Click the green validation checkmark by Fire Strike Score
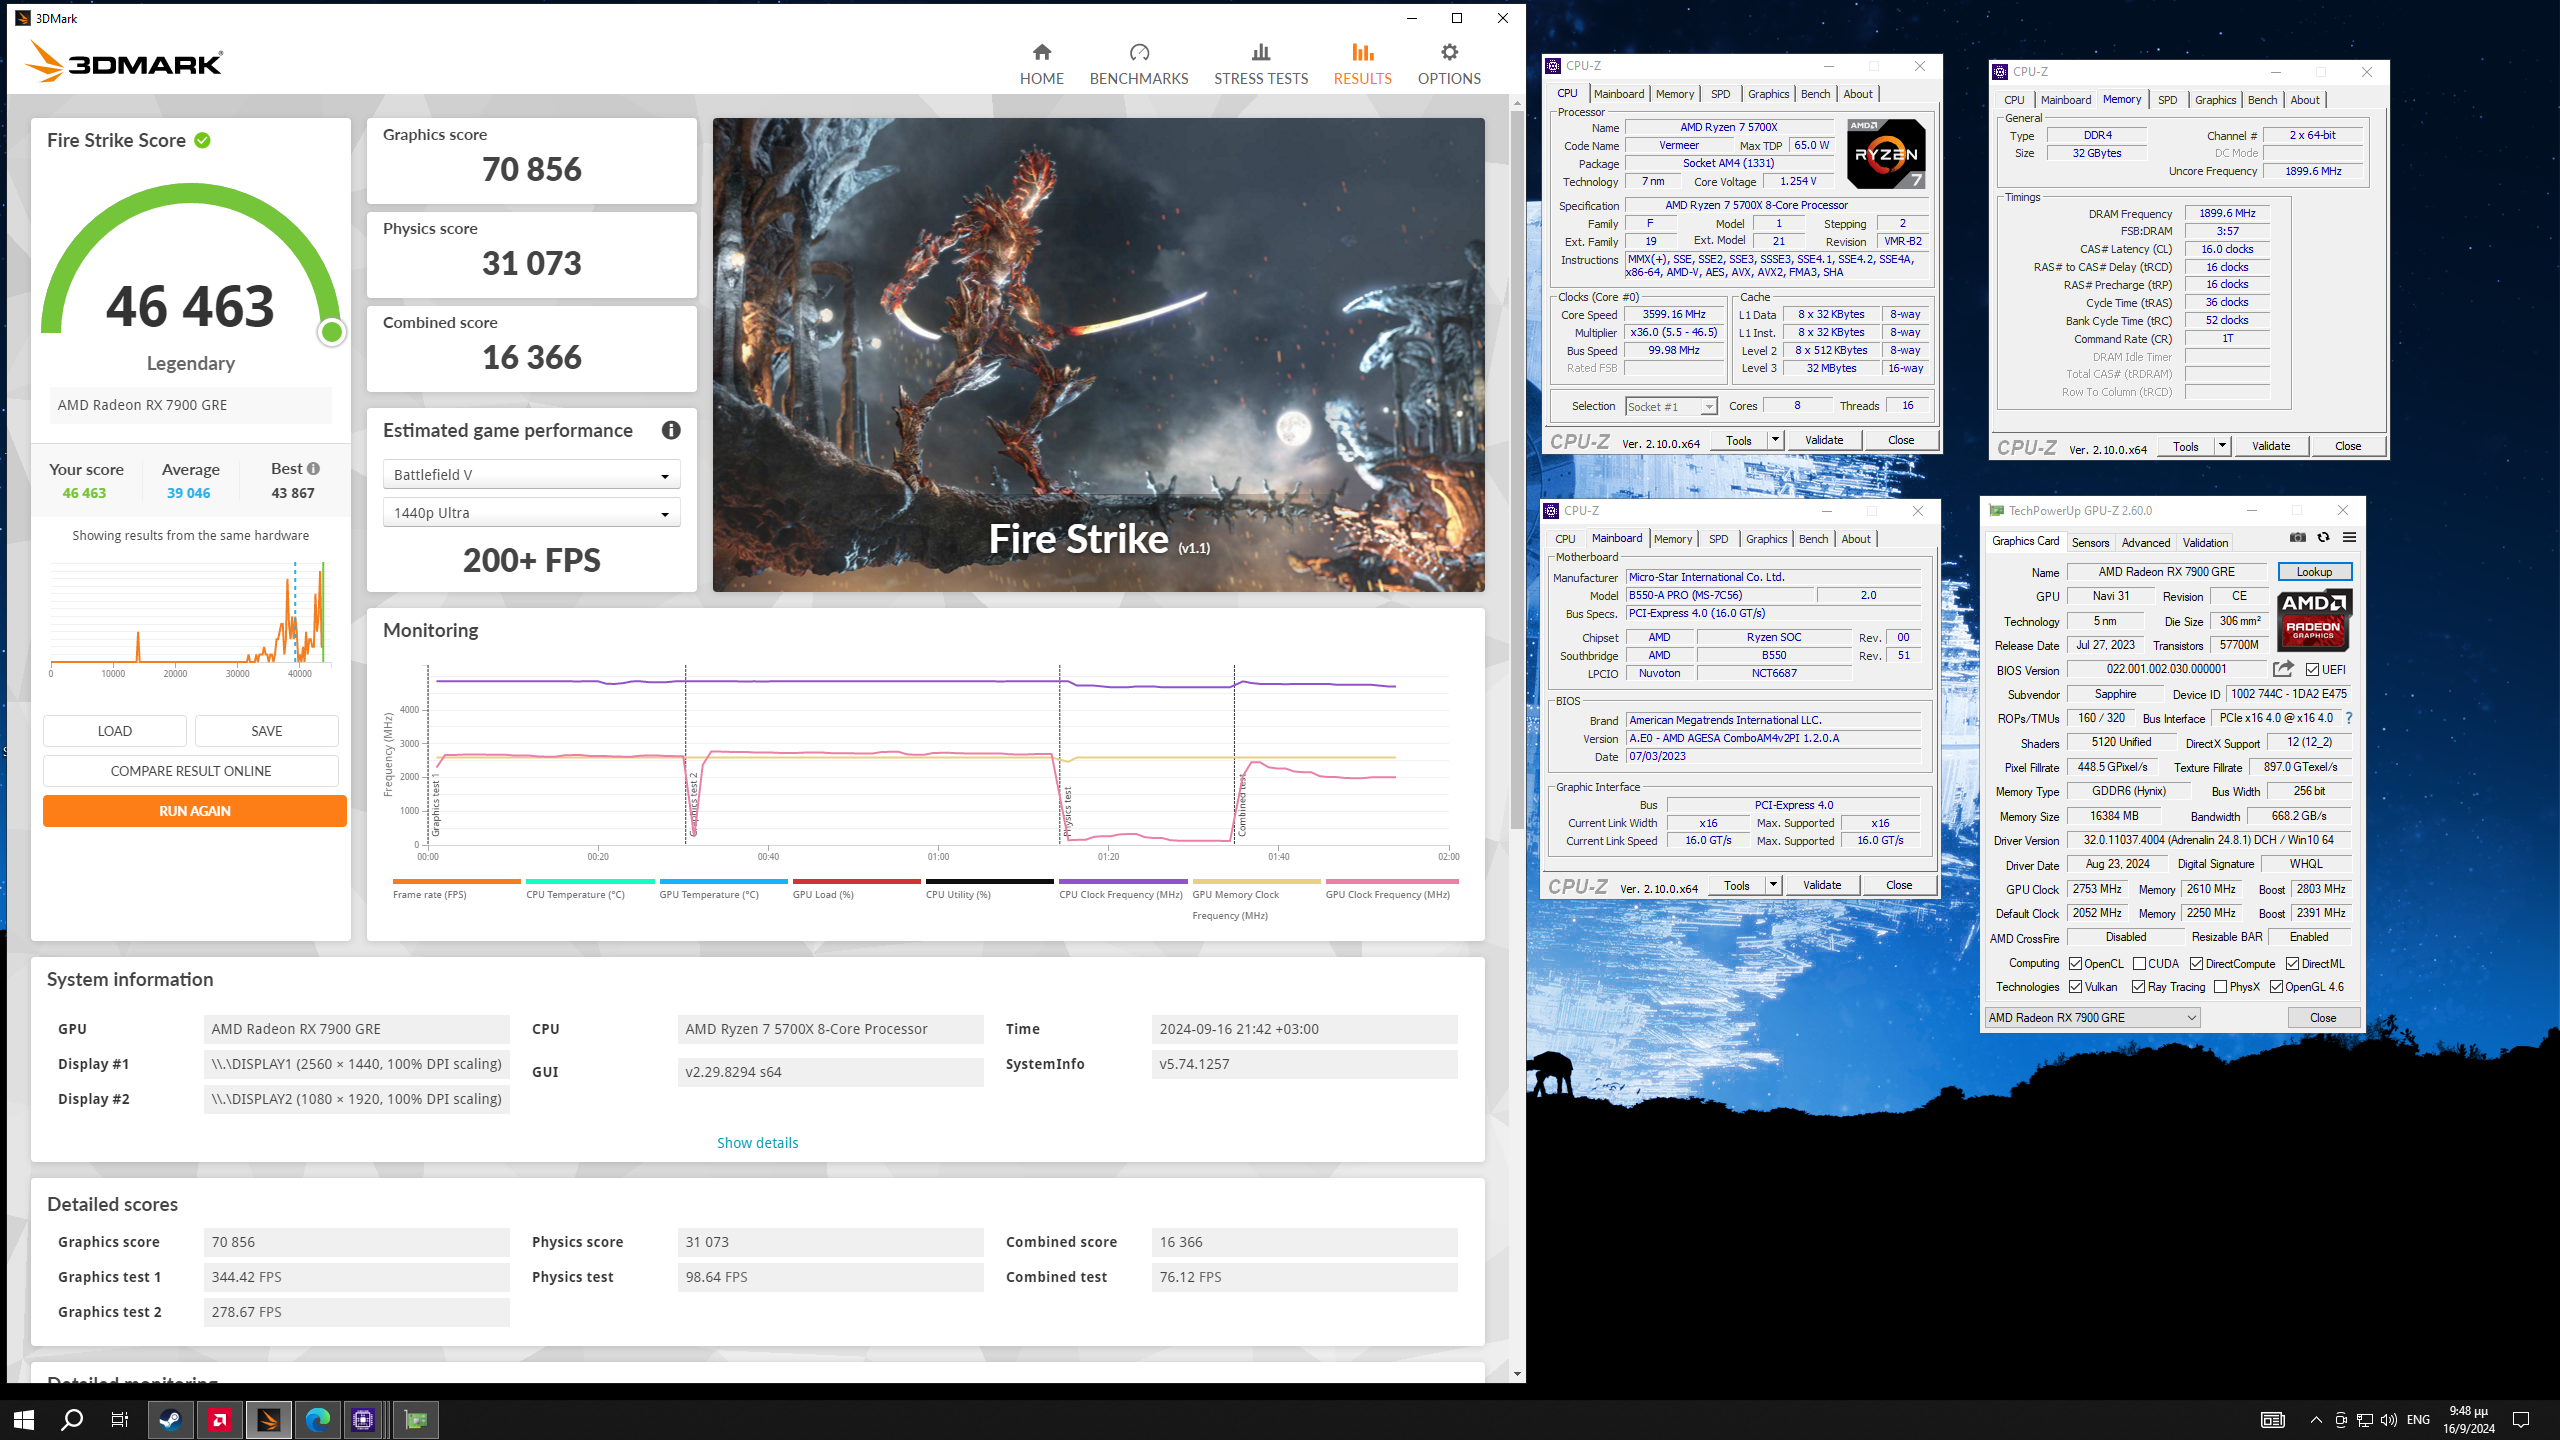Image resolution: width=2560 pixels, height=1440 pixels. 203,140
